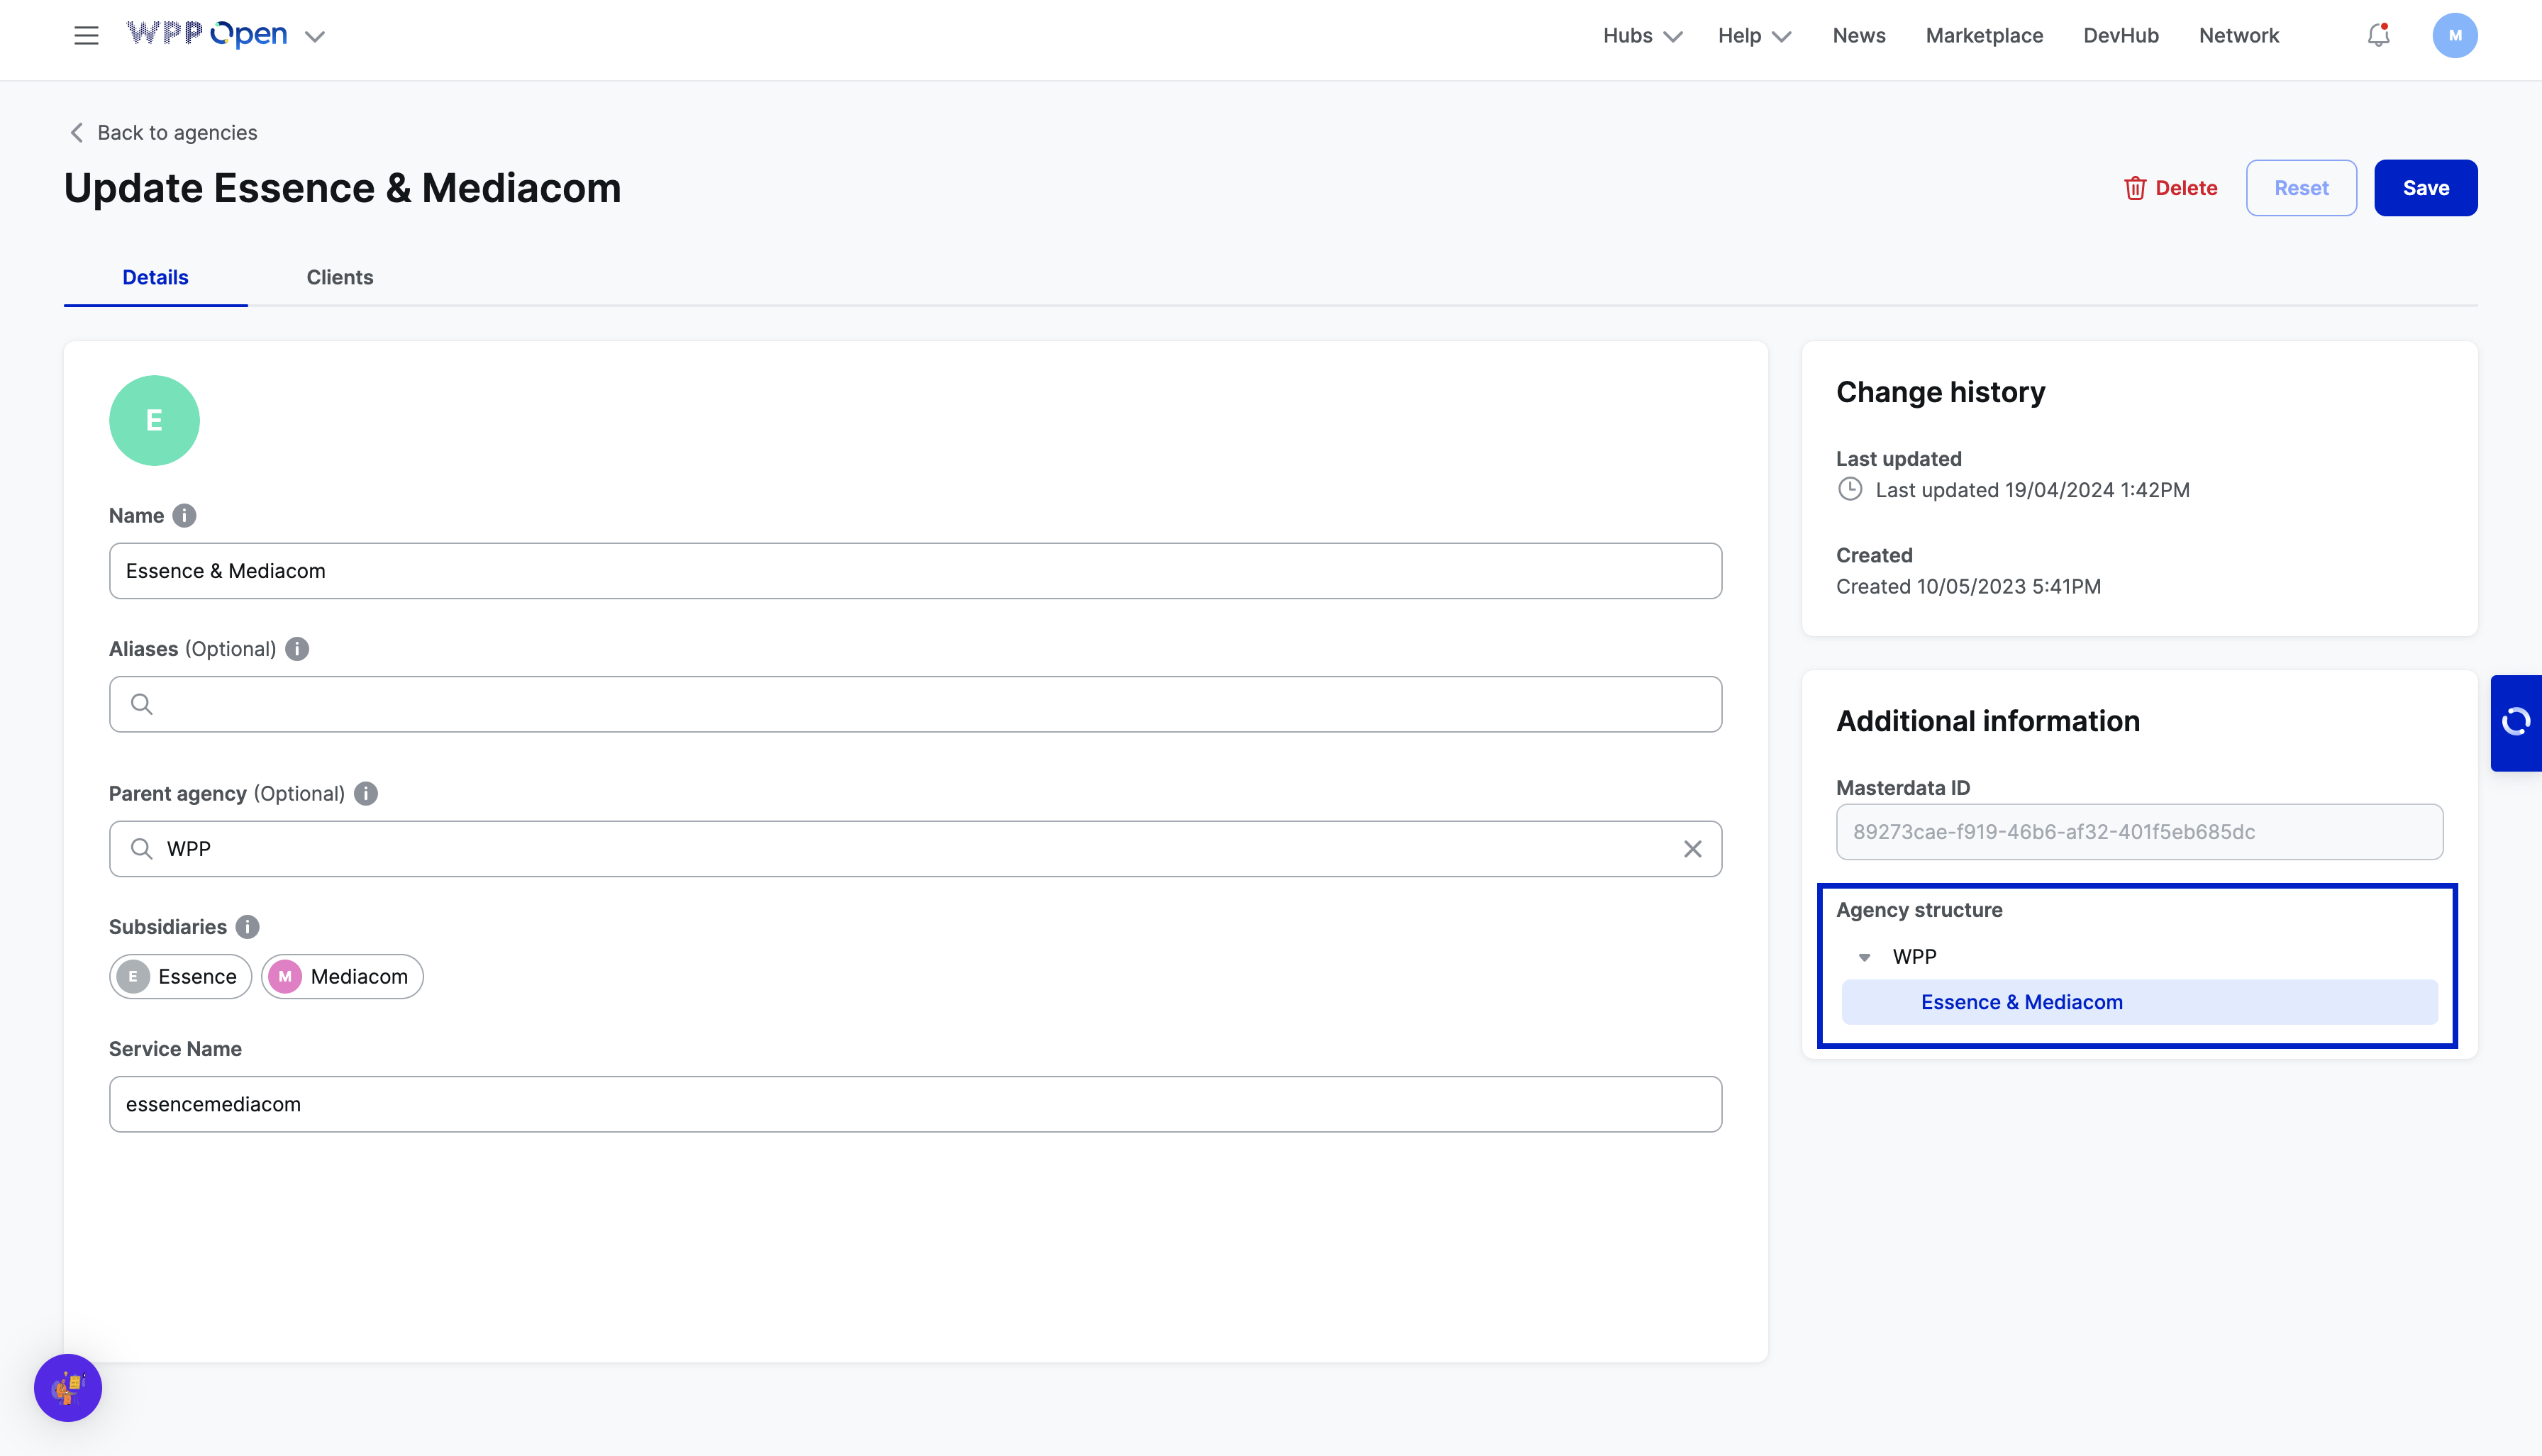The width and height of the screenshot is (2542, 1456).
Task: Click the notification bell icon
Action: coord(2378,36)
